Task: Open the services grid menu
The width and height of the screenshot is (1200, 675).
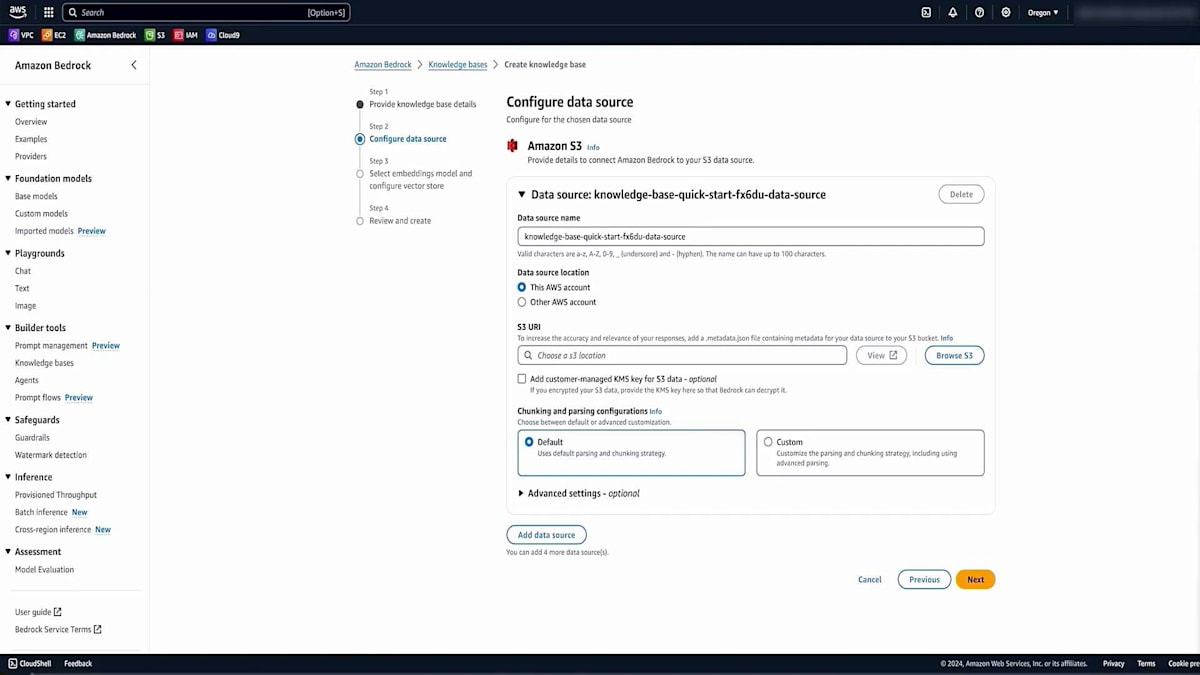Action: (x=48, y=13)
